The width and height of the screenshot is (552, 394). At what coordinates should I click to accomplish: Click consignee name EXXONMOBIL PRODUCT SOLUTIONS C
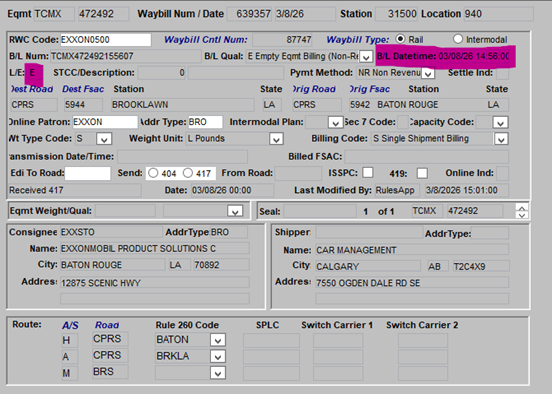pyautogui.click(x=155, y=249)
